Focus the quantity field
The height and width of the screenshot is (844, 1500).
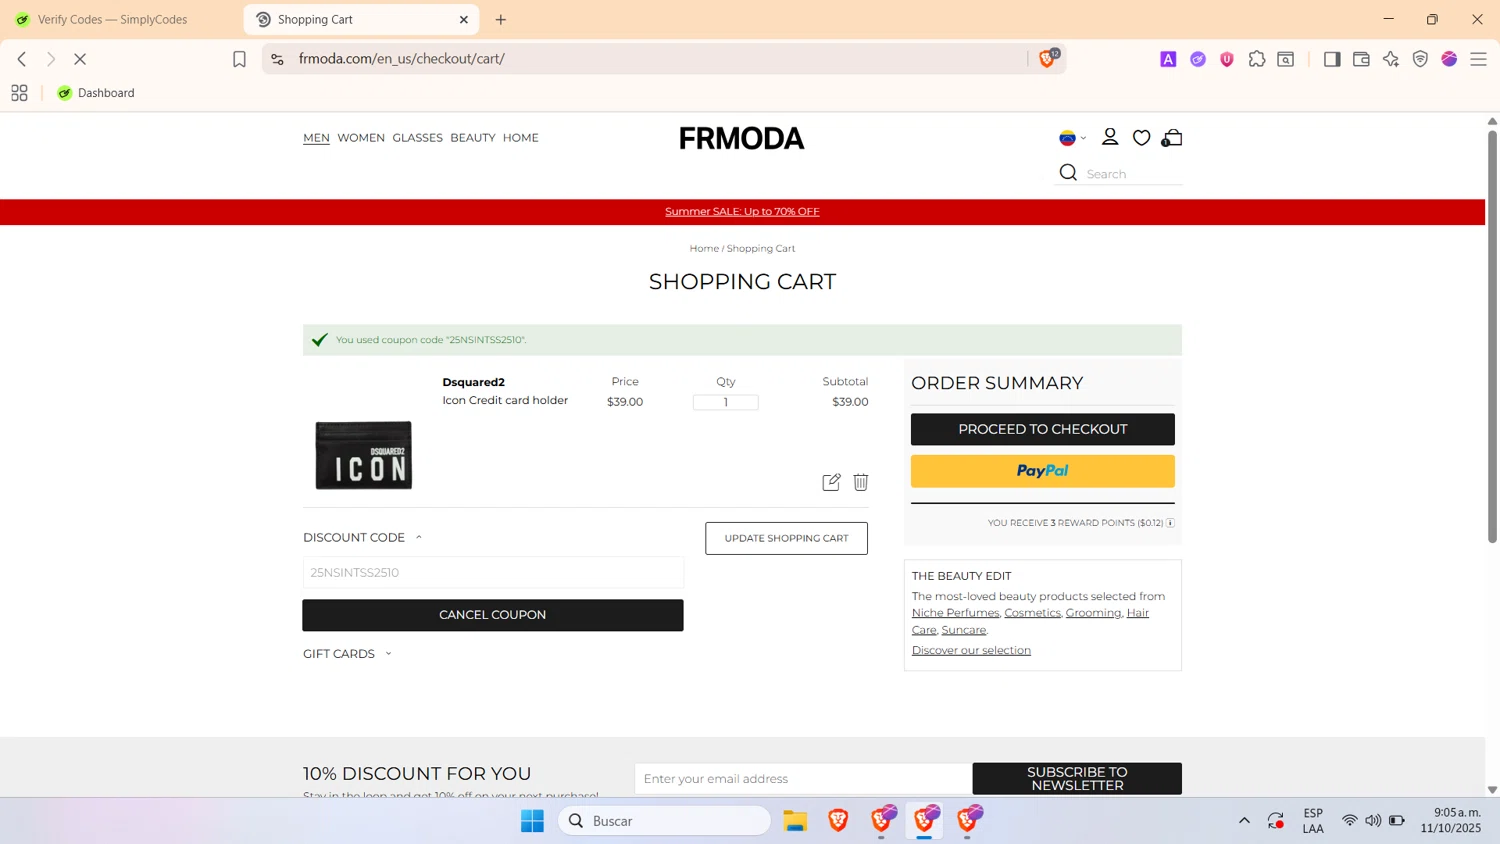pyautogui.click(x=726, y=402)
